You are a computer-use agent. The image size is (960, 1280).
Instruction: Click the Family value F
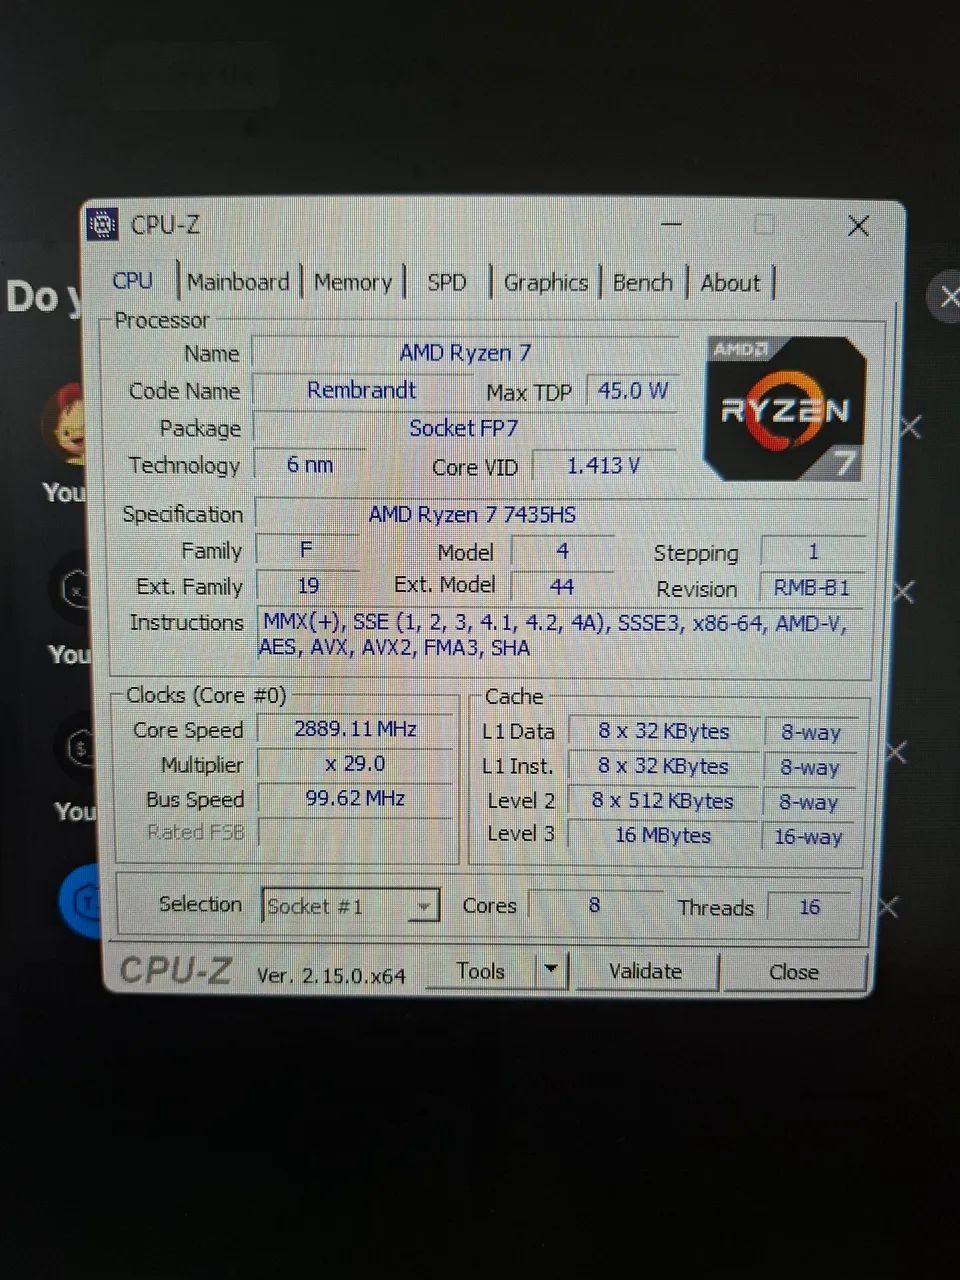tap(307, 550)
